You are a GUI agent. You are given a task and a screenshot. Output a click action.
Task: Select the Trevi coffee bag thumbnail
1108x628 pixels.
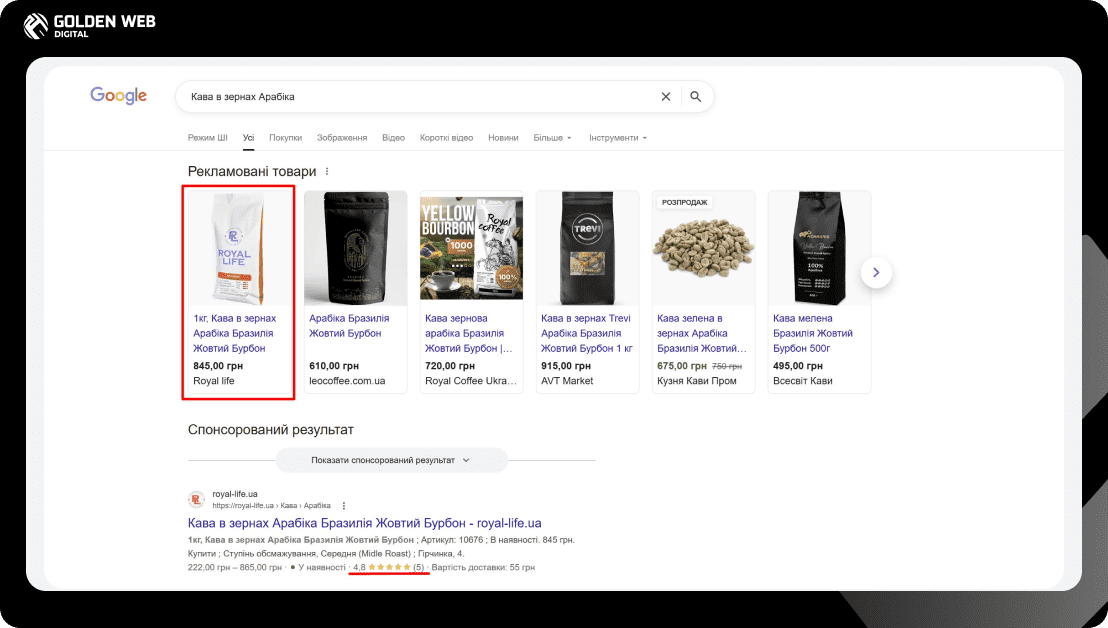coord(587,247)
